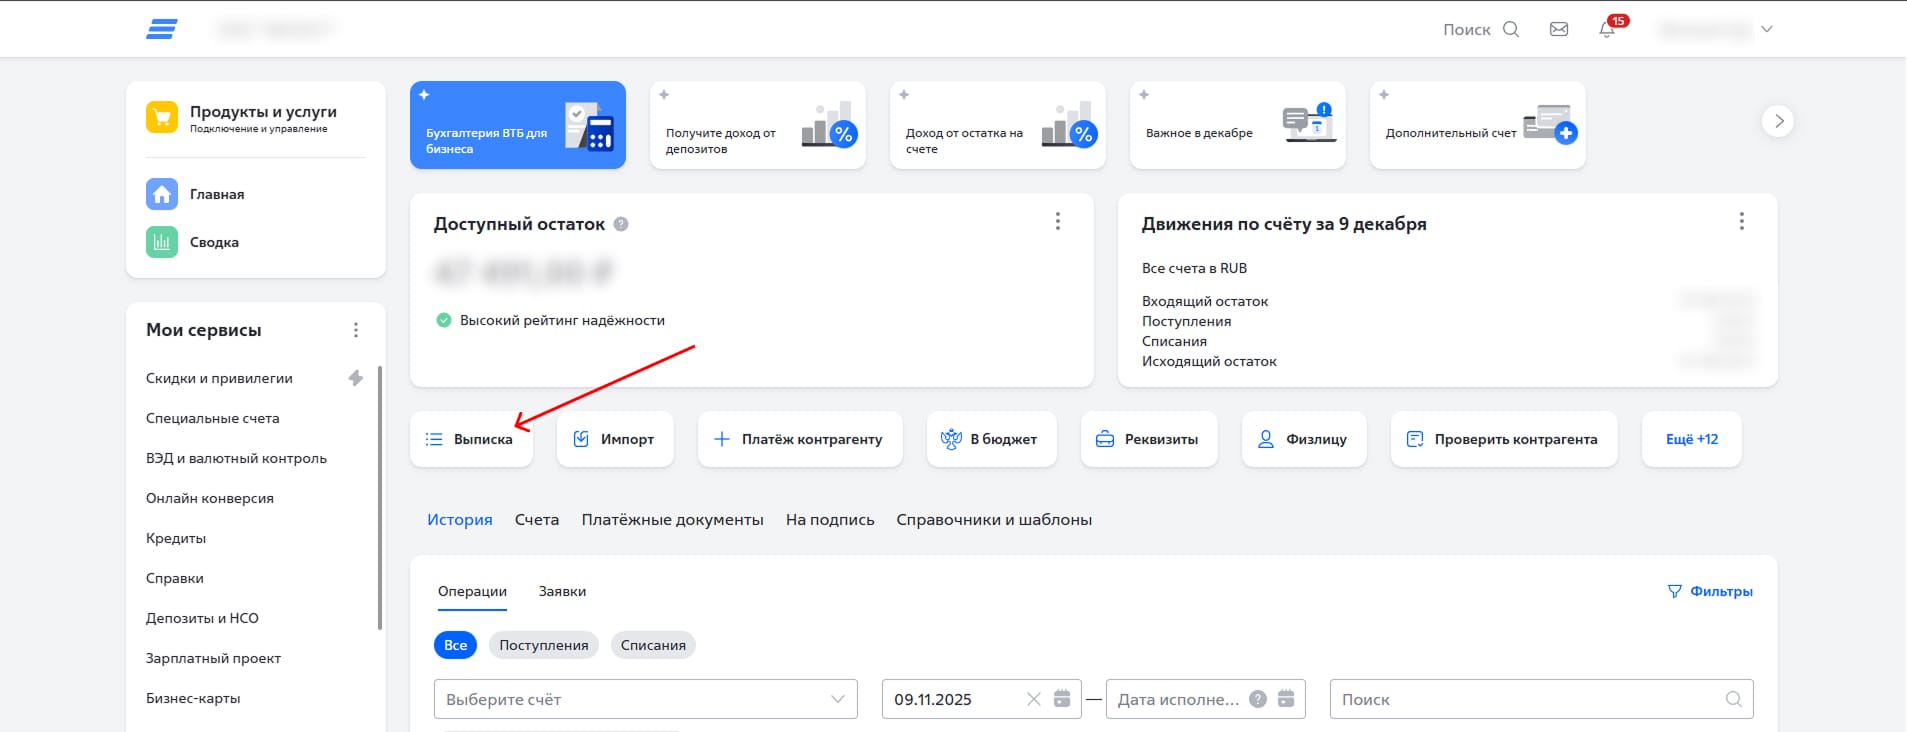Open three-dot menu in Движения по счёту card
Image resolution: width=1907 pixels, height=732 pixels.
[1741, 221]
